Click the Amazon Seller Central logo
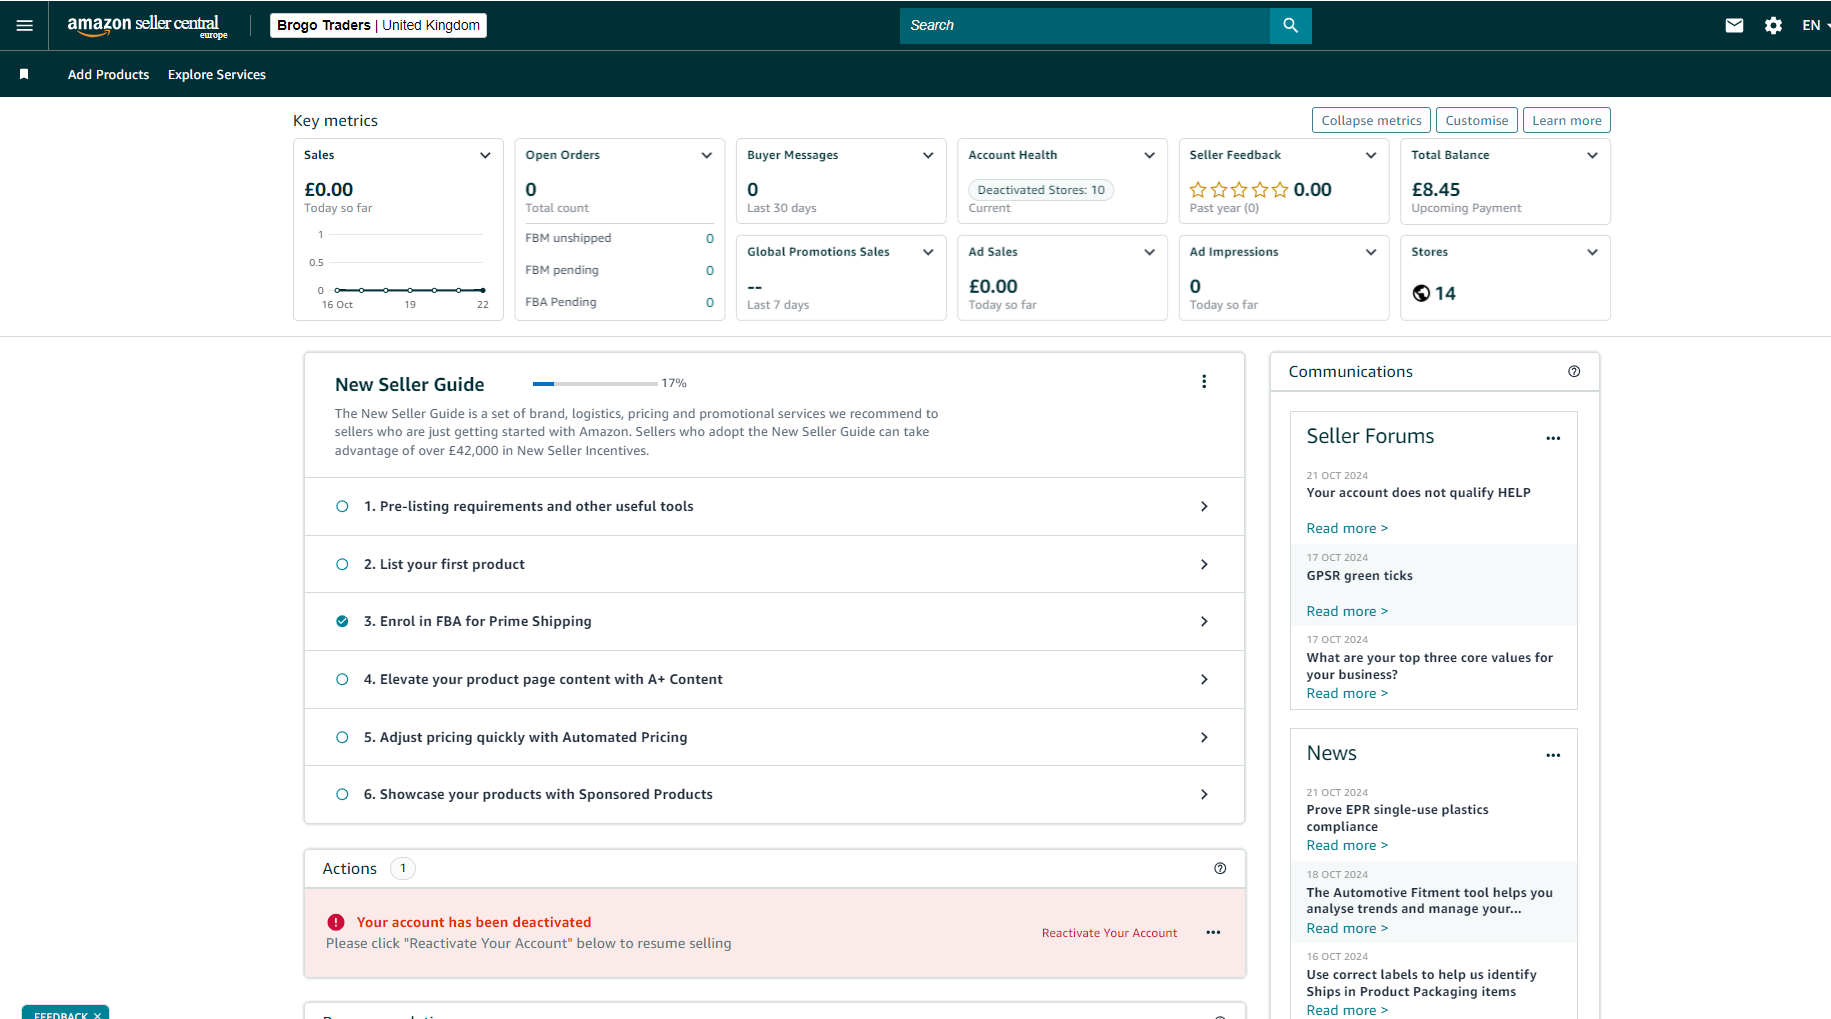 [x=147, y=25]
